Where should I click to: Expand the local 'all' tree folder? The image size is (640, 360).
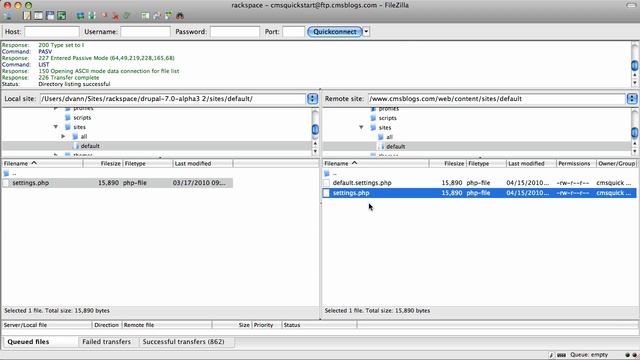[63, 136]
